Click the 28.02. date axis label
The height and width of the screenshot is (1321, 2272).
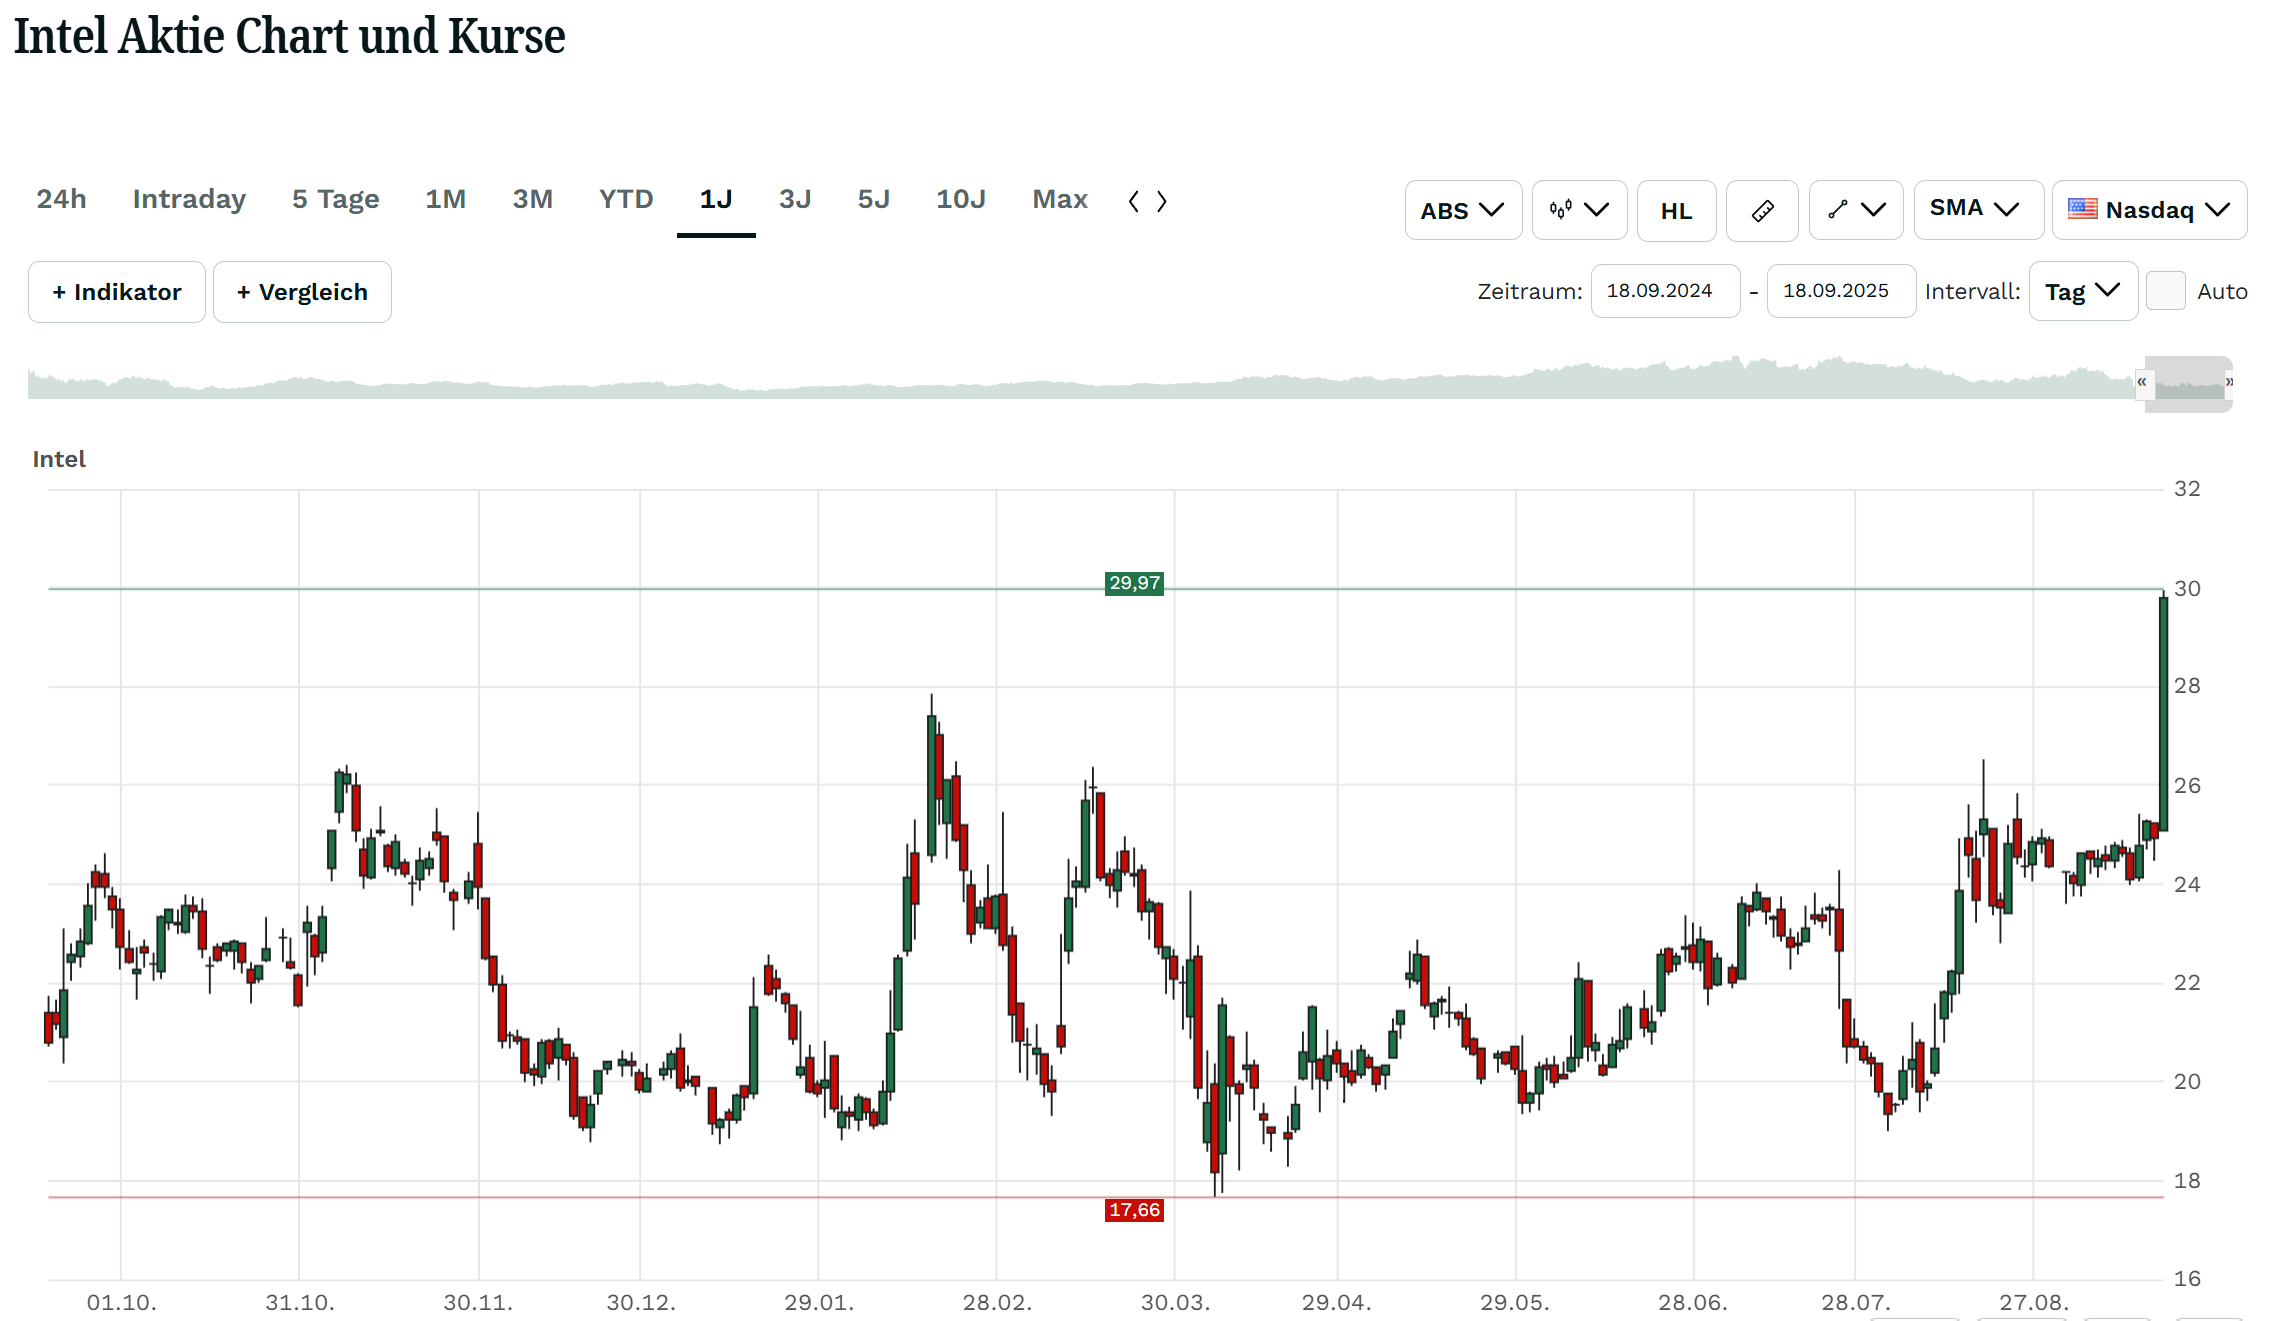[997, 1303]
